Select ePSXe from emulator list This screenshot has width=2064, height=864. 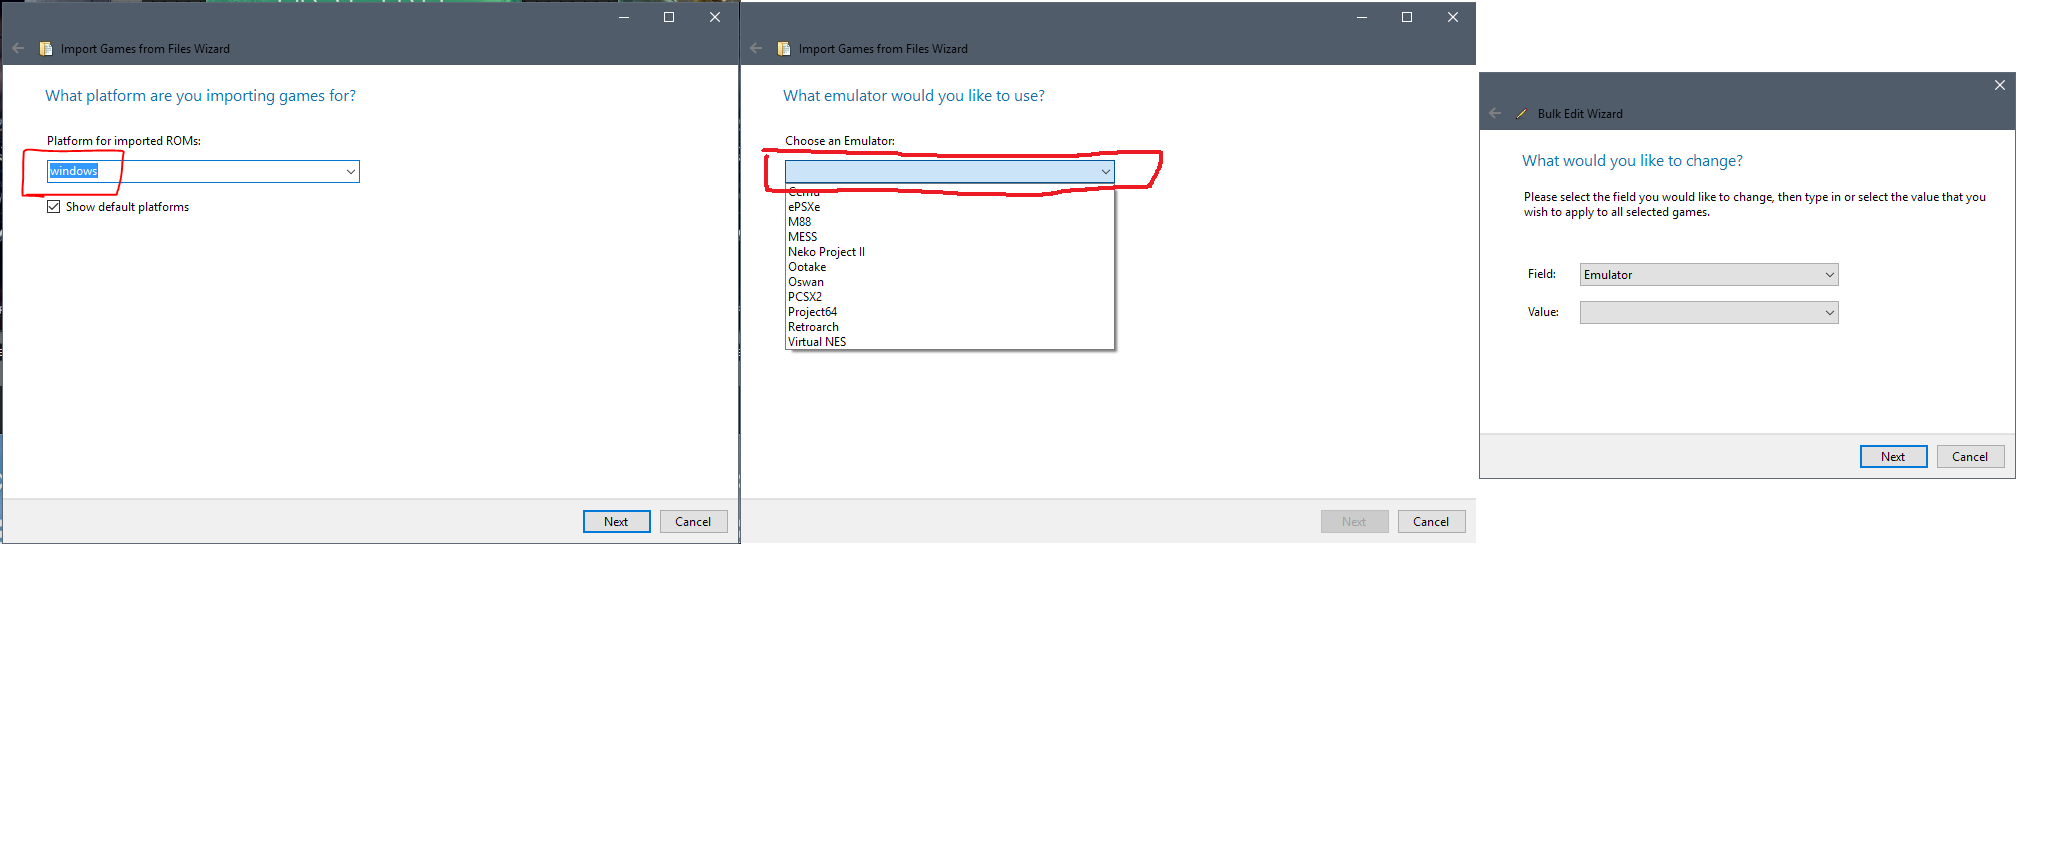pos(949,207)
